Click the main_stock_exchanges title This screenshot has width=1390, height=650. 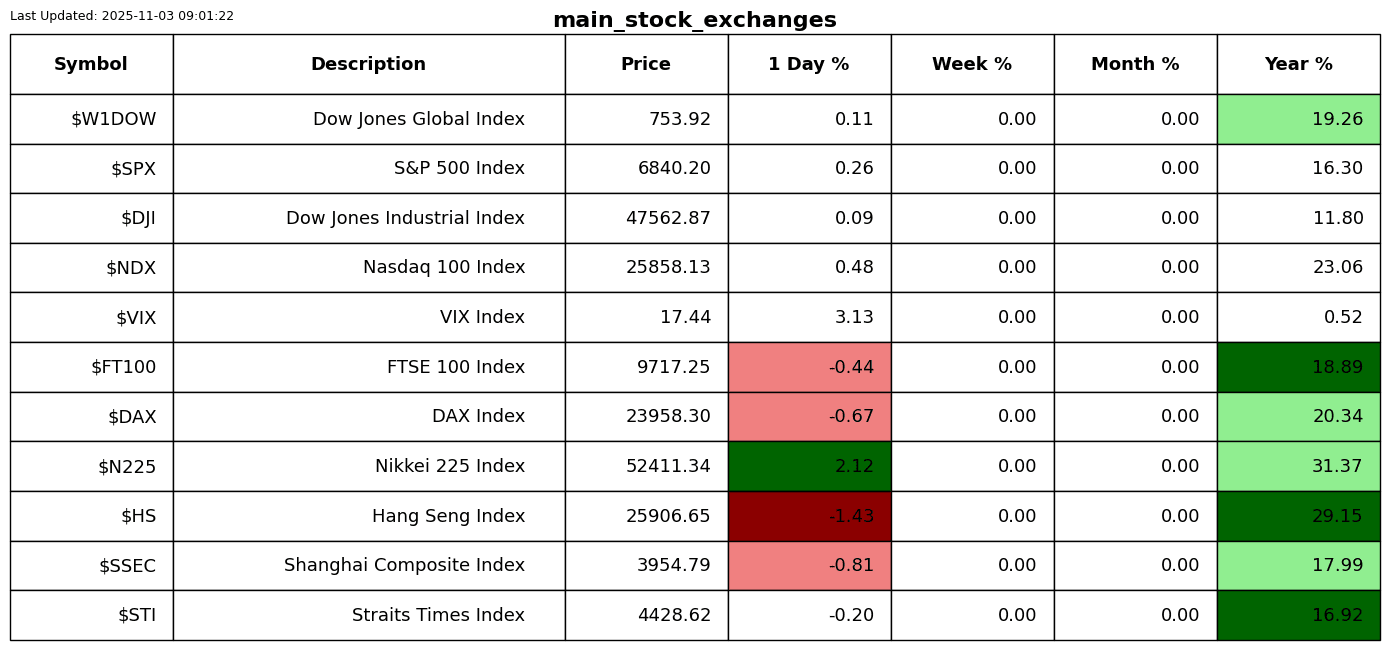pyautogui.click(x=694, y=21)
